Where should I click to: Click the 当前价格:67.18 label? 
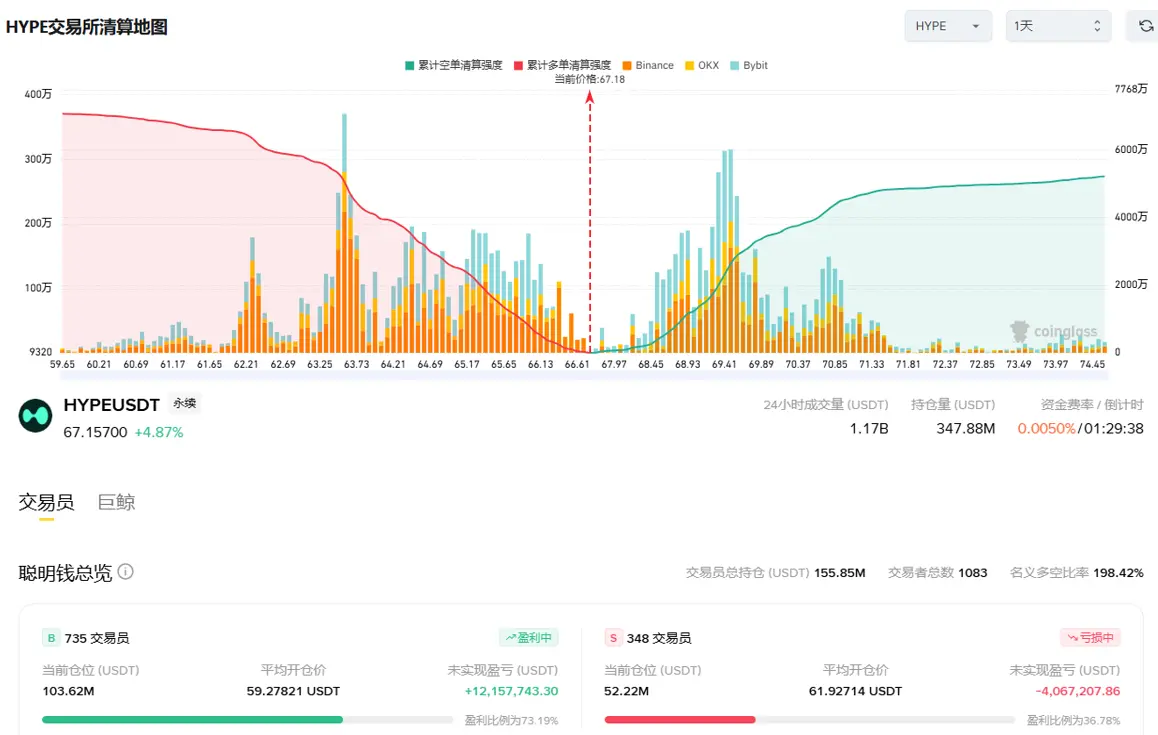pos(589,79)
